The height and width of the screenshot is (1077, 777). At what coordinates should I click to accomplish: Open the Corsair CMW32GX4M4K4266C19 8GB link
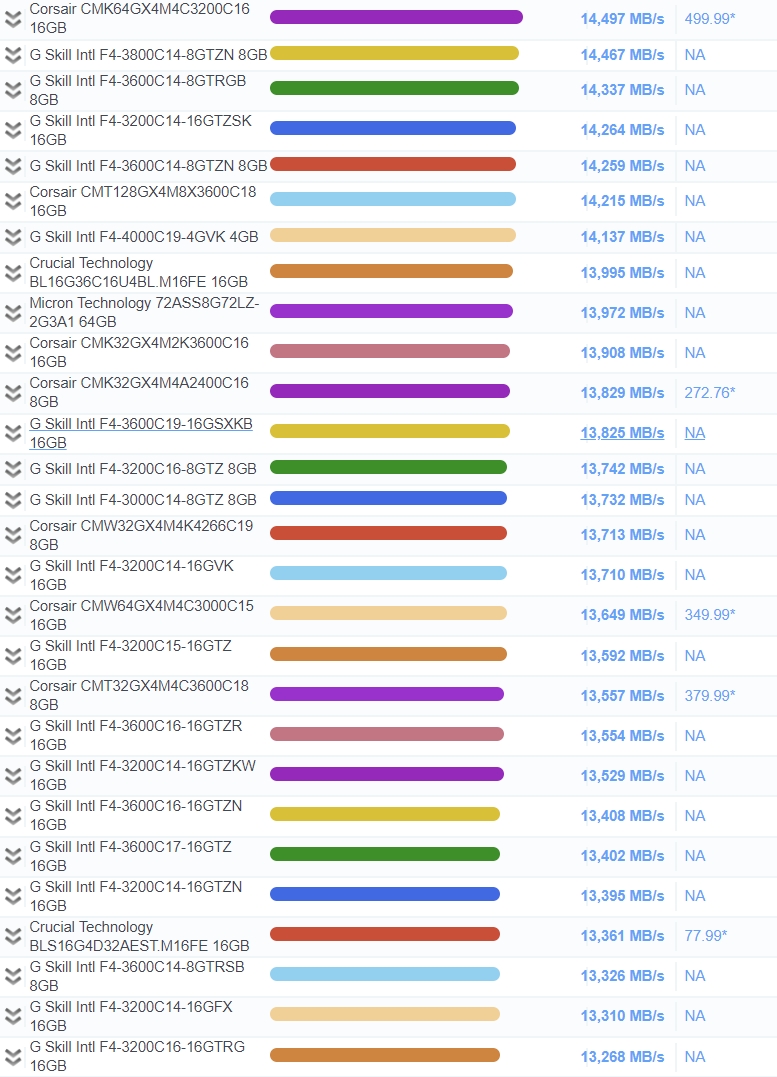pyautogui.click(x=141, y=535)
